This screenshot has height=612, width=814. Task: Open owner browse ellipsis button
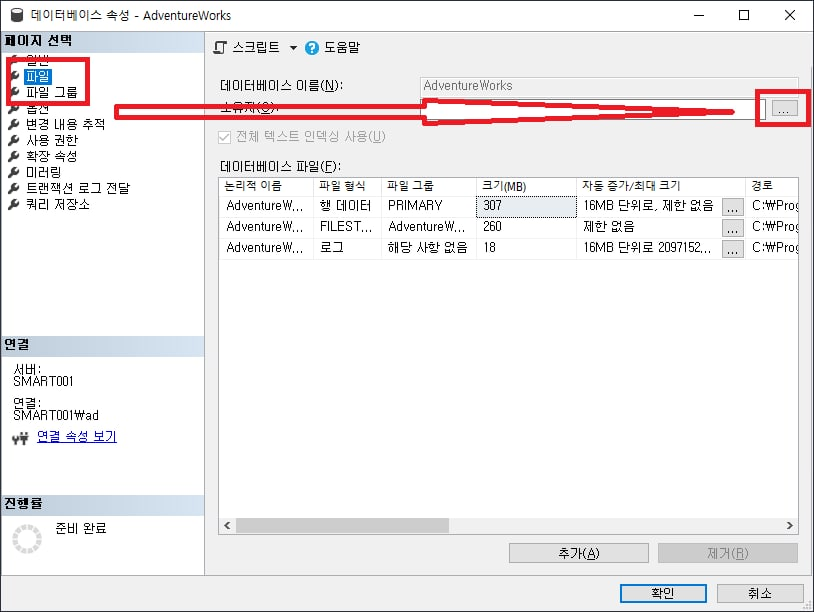784,108
